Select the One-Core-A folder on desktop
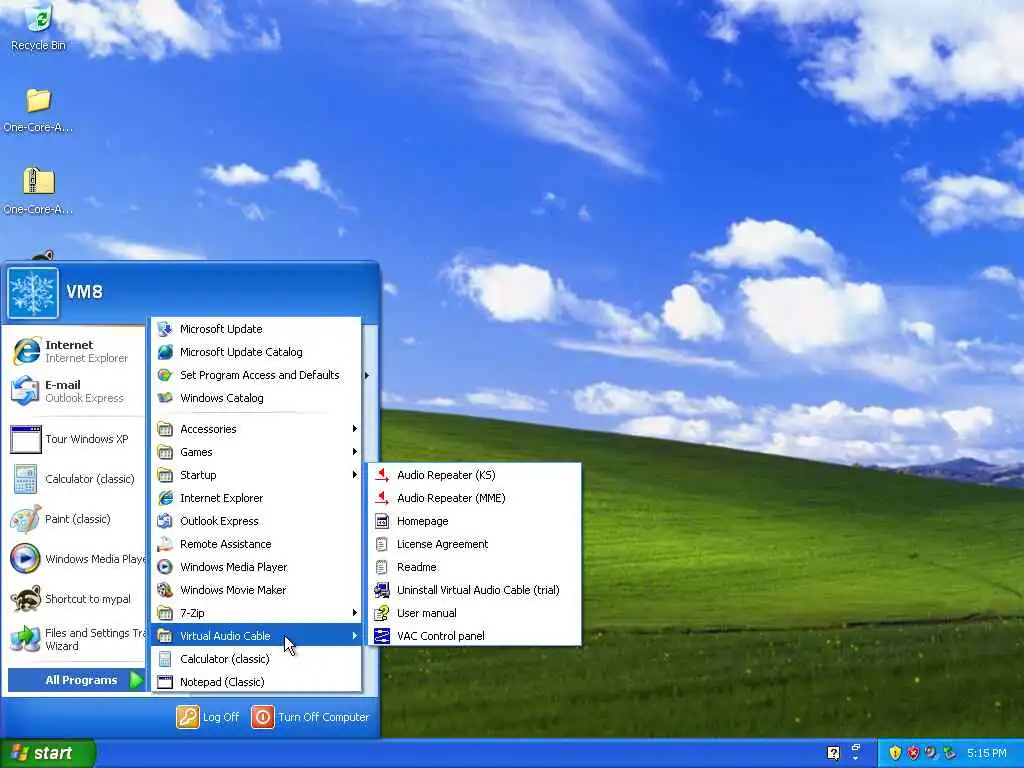 (39, 101)
